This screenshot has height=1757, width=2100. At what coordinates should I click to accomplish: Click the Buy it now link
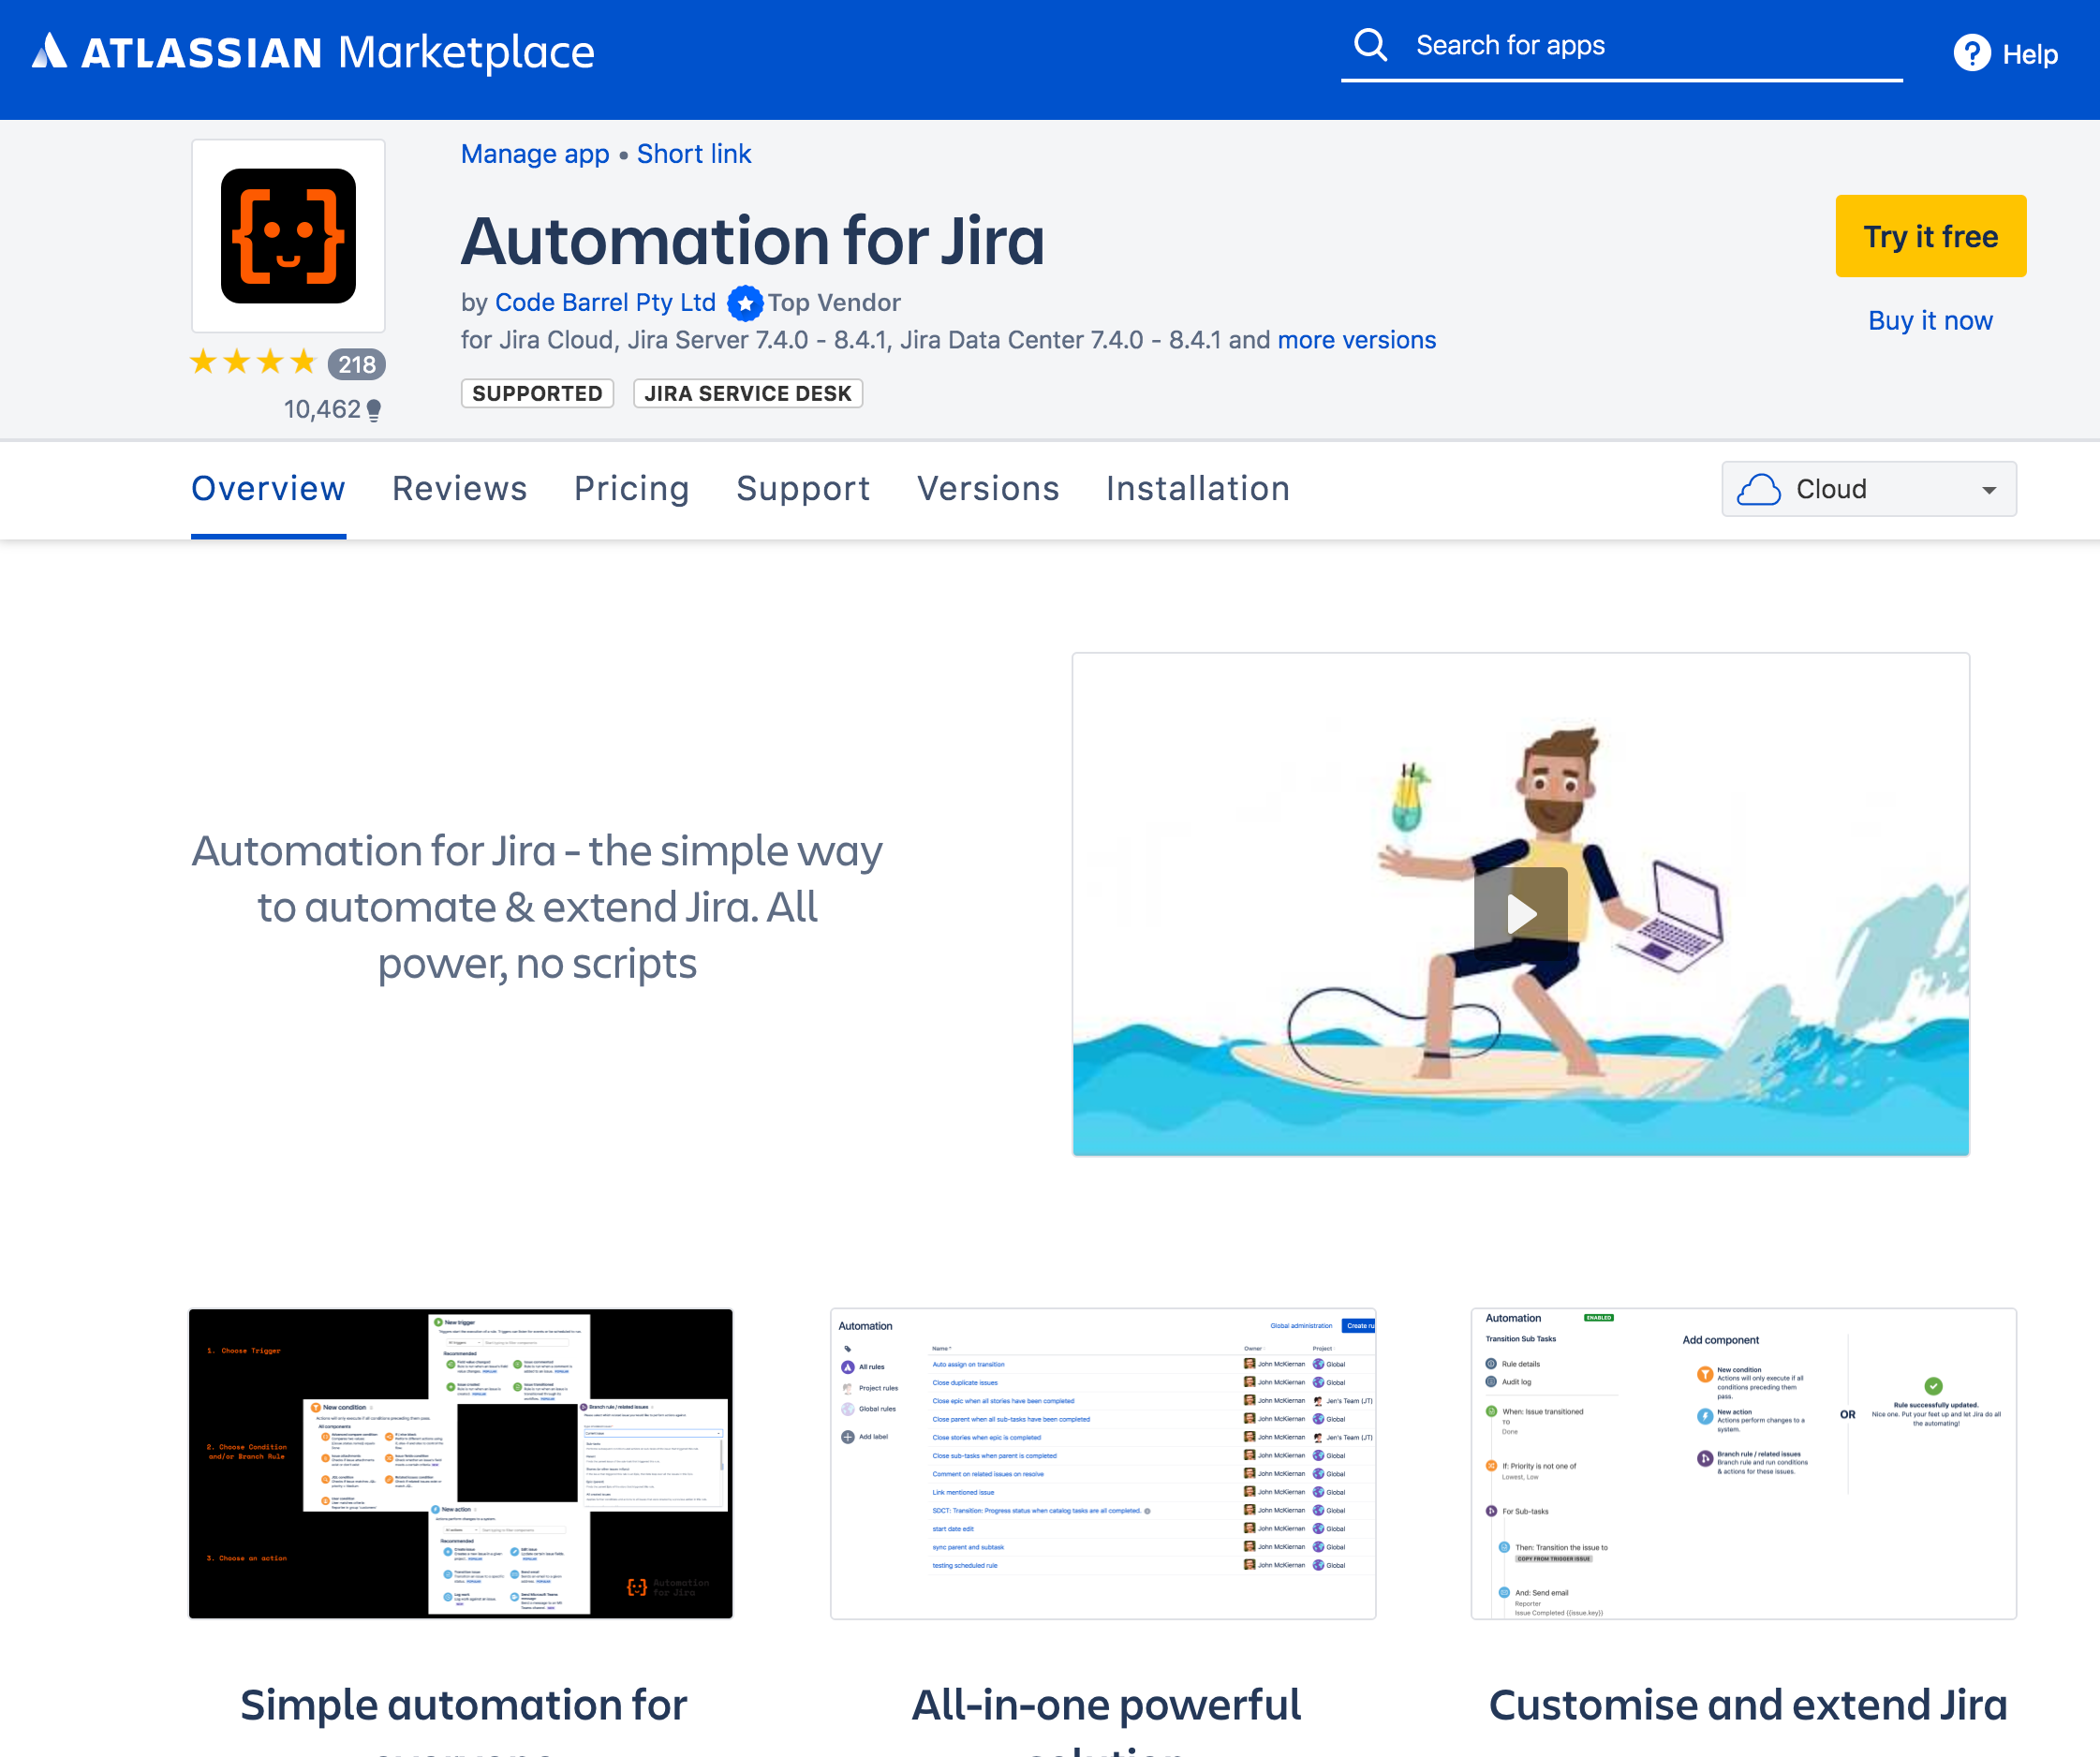pos(1930,321)
